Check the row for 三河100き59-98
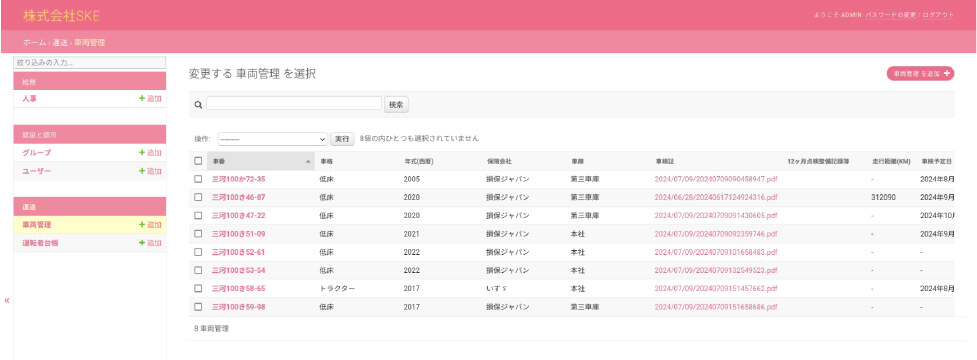The width and height of the screenshot is (977, 360). (198, 306)
